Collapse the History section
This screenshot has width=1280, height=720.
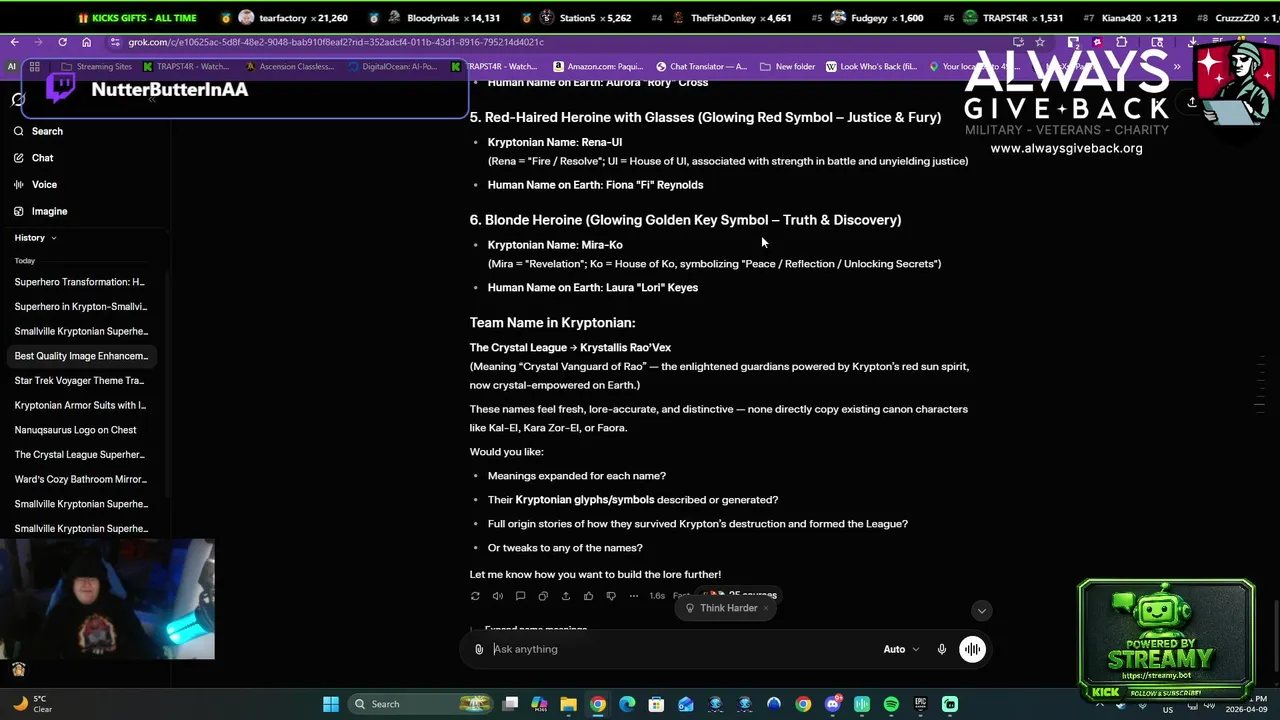coord(35,238)
